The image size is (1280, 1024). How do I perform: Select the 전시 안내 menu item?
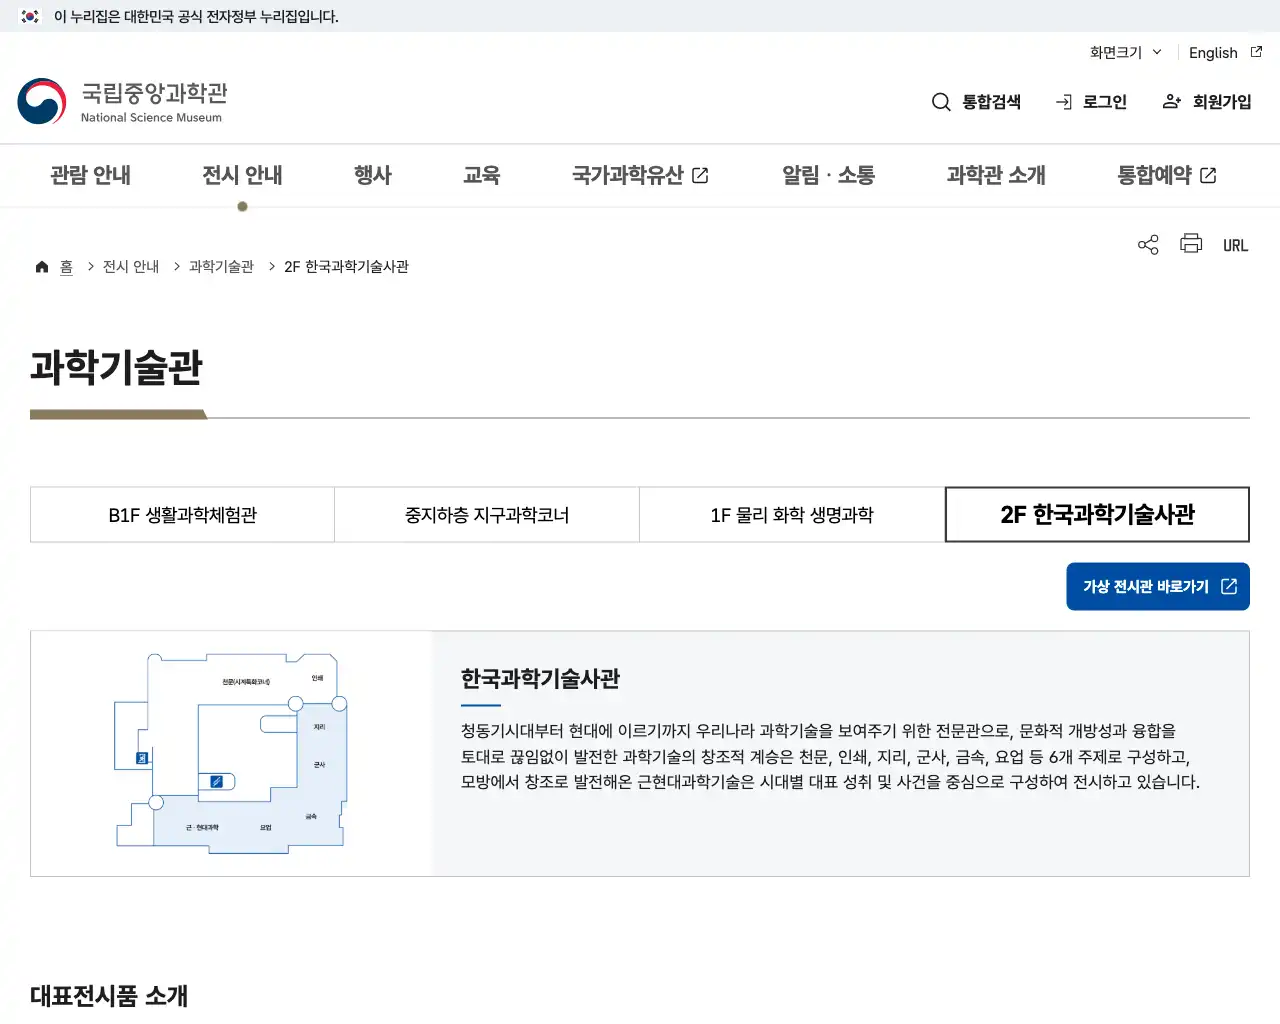click(x=242, y=175)
